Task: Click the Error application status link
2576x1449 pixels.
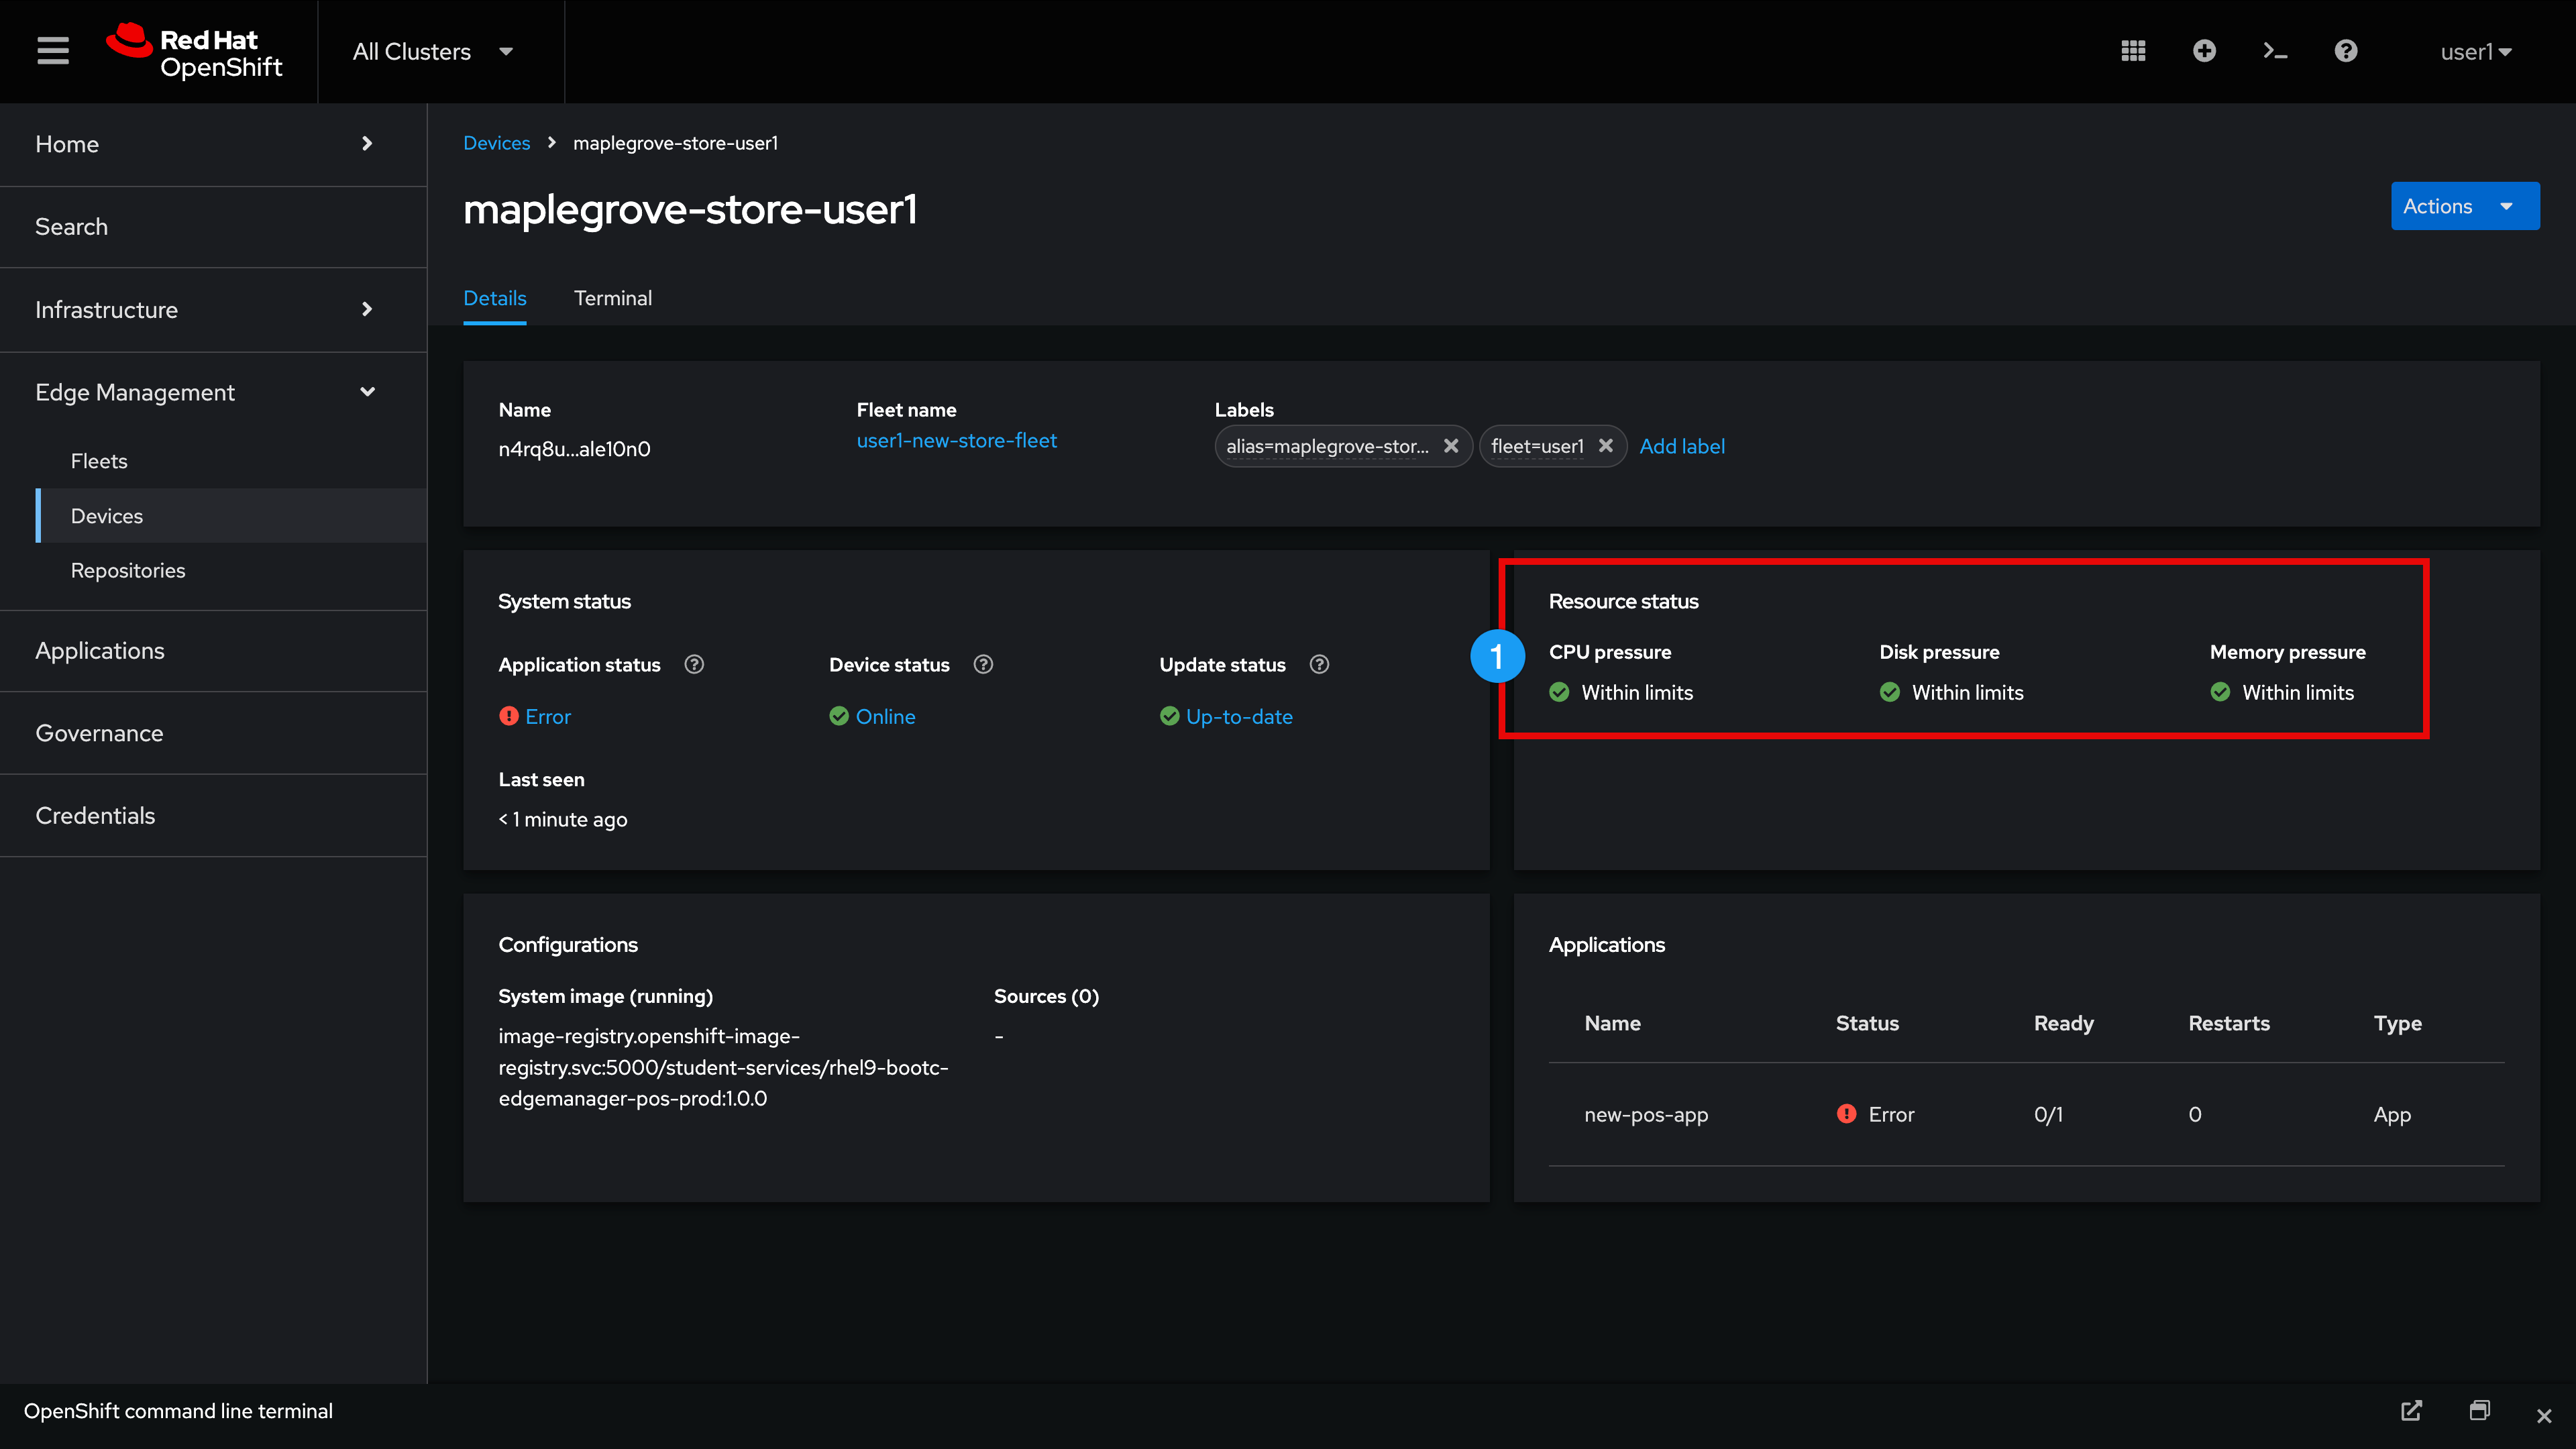Action: [x=548, y=716]
